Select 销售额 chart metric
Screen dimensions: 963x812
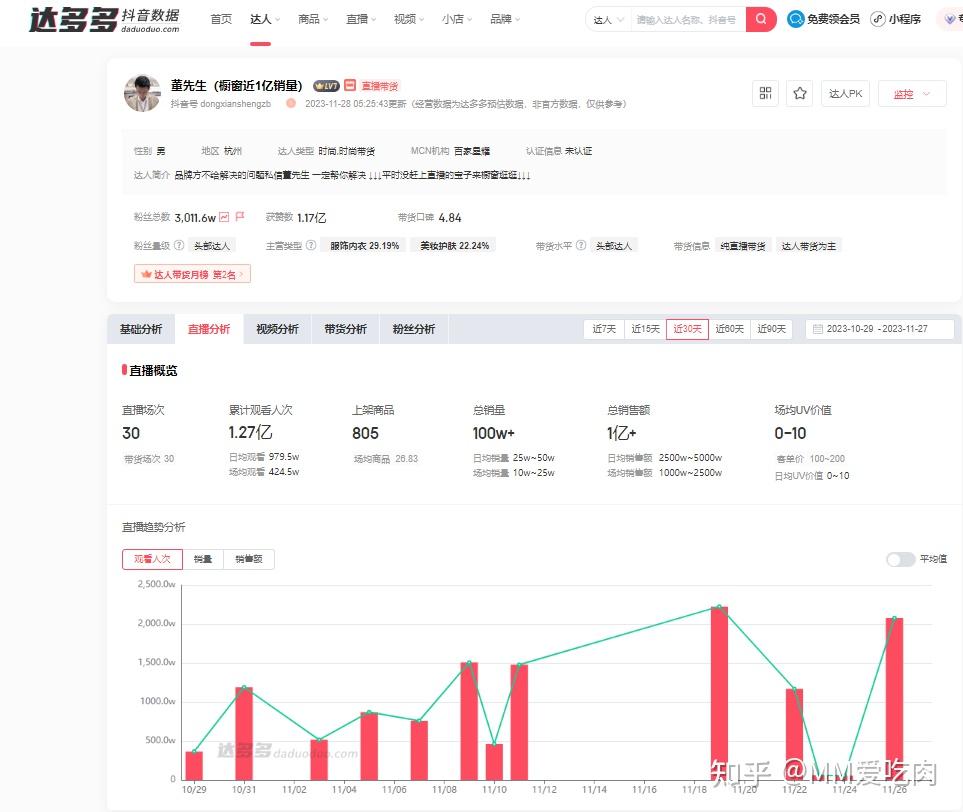pyautogui.click(x=249, y=559)
